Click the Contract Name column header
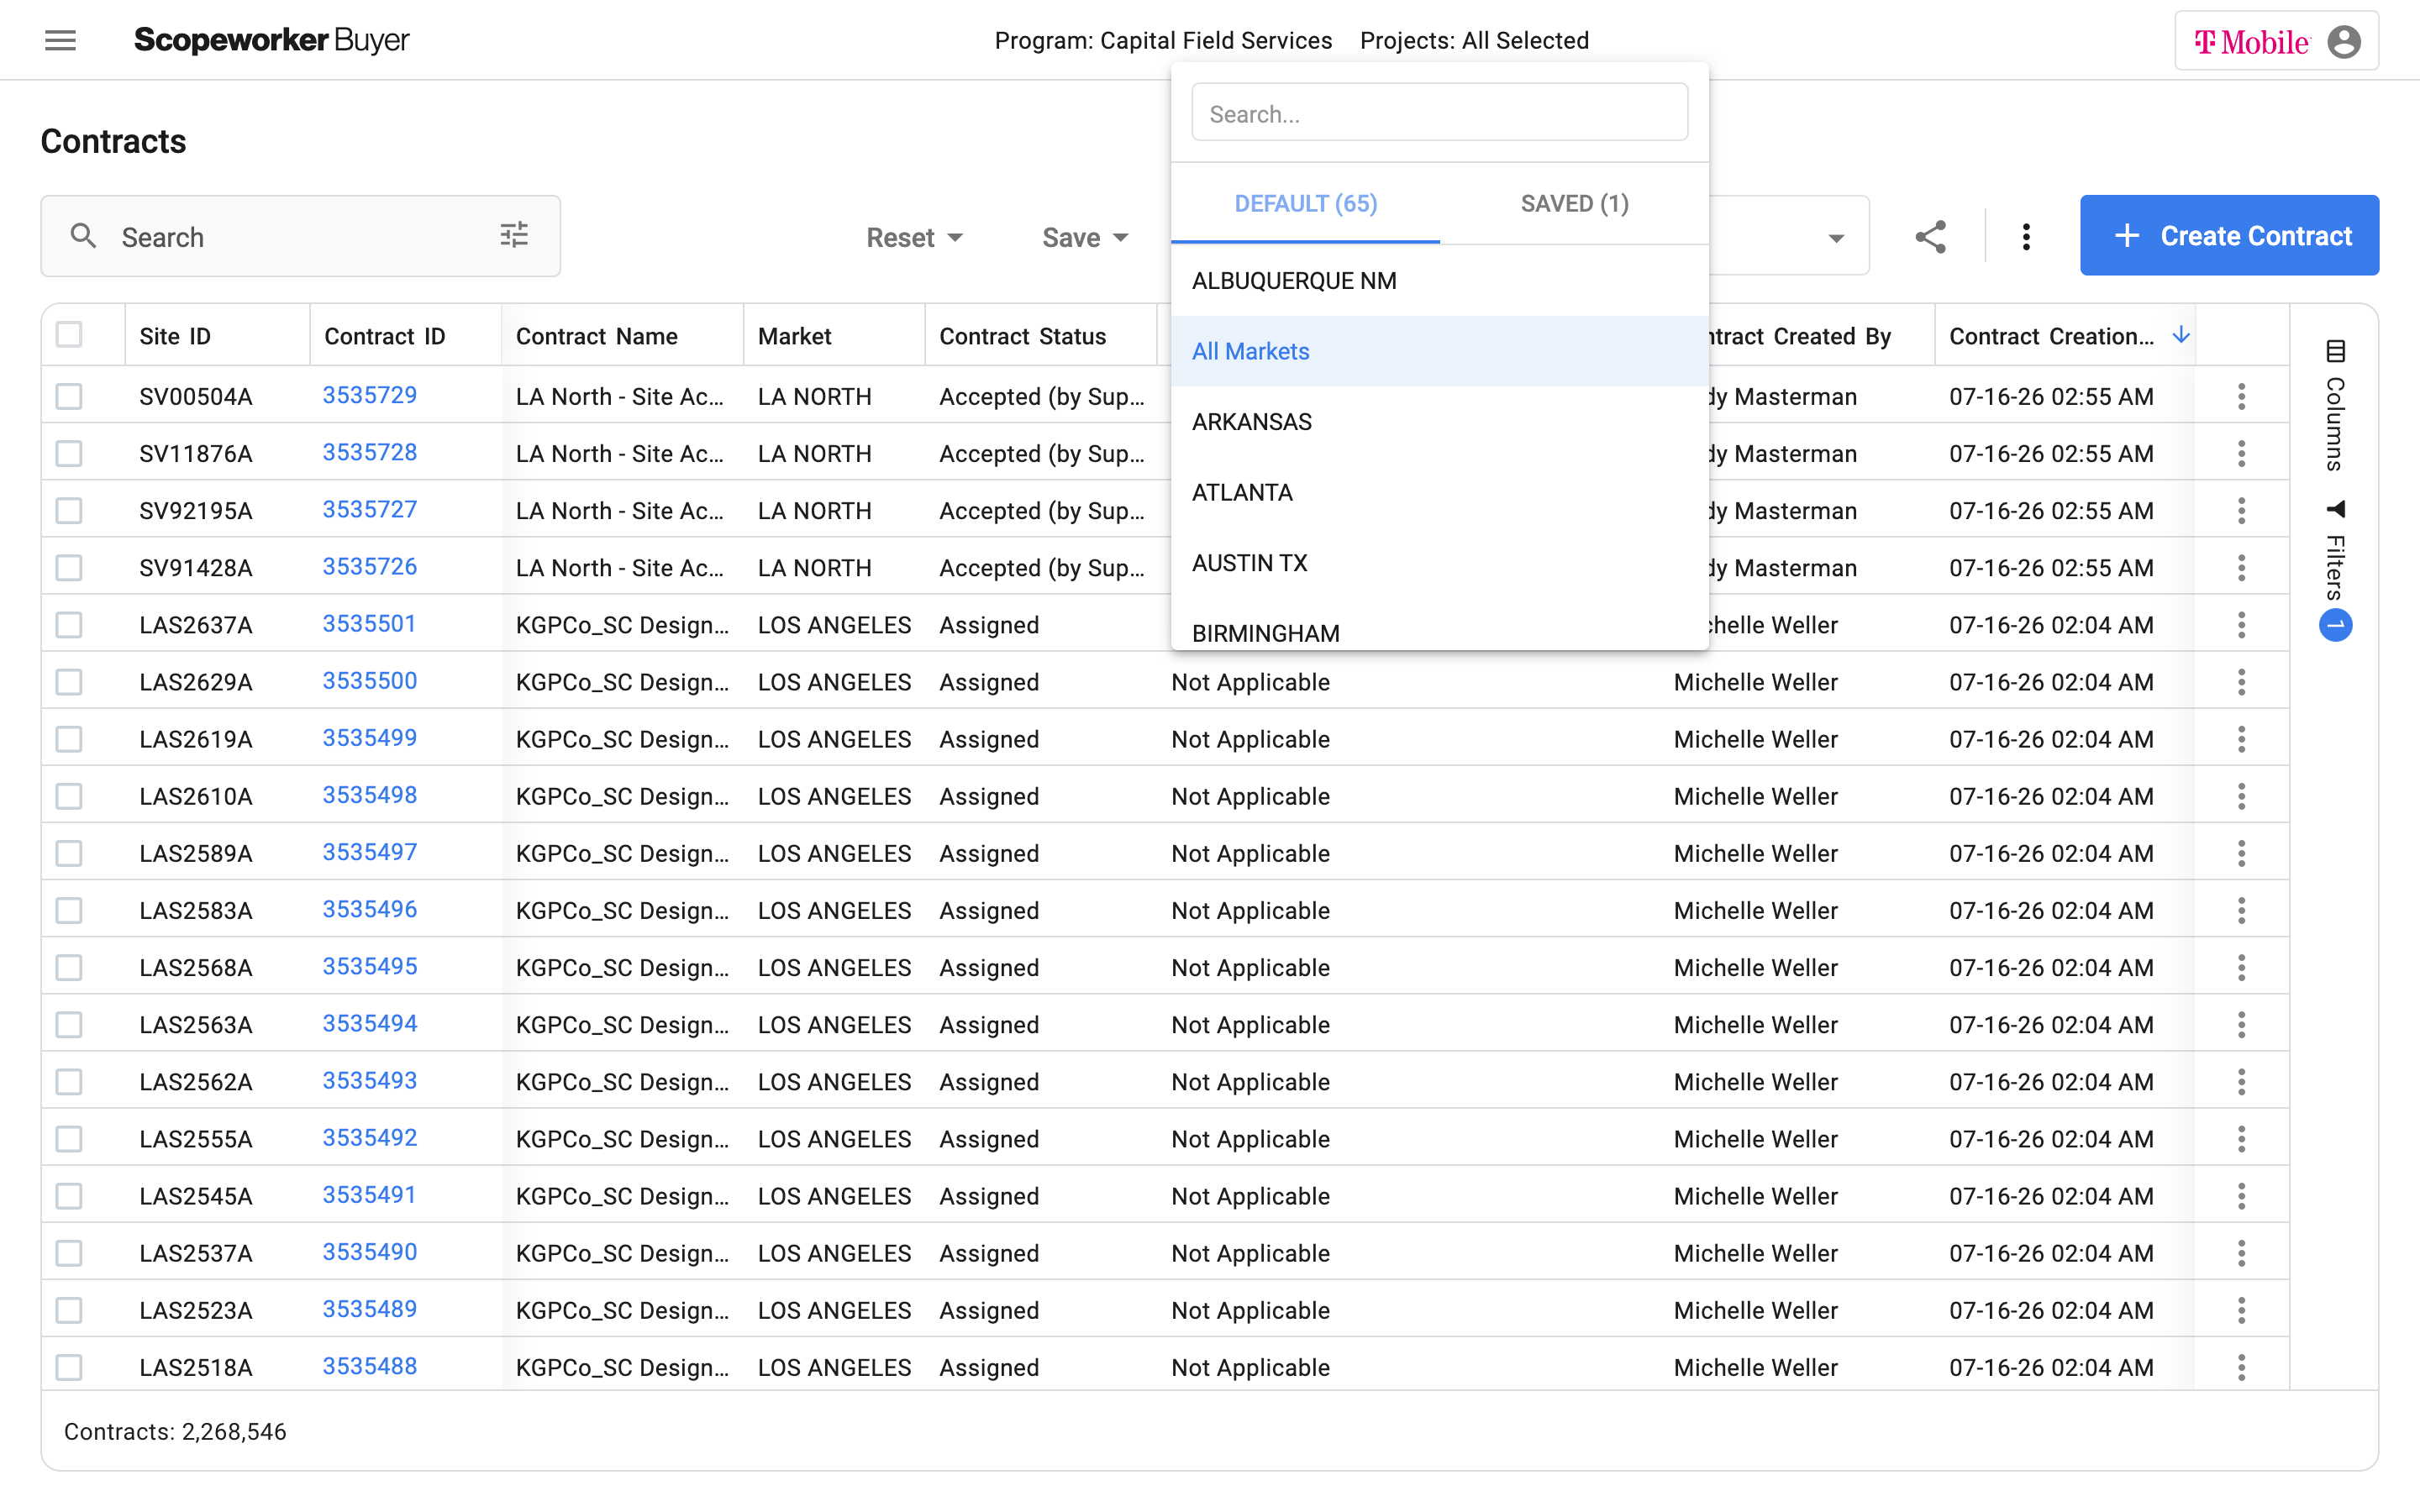Viewport: 2420px width, 1512px height. 596,336
